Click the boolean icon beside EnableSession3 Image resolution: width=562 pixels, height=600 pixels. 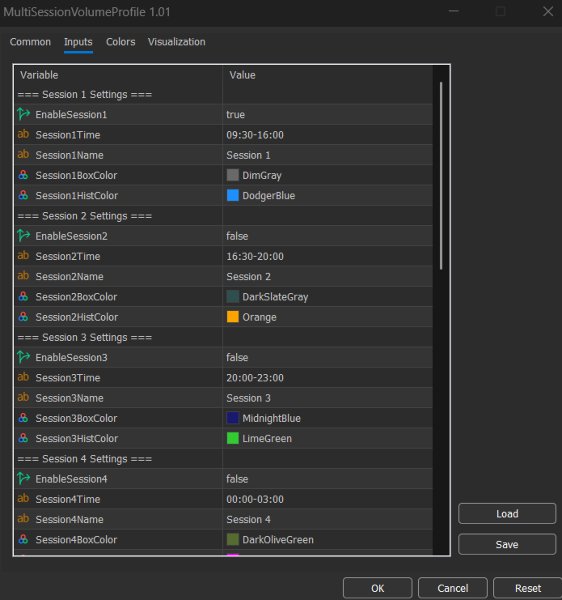pyautogui.click(x=23, y=357)
